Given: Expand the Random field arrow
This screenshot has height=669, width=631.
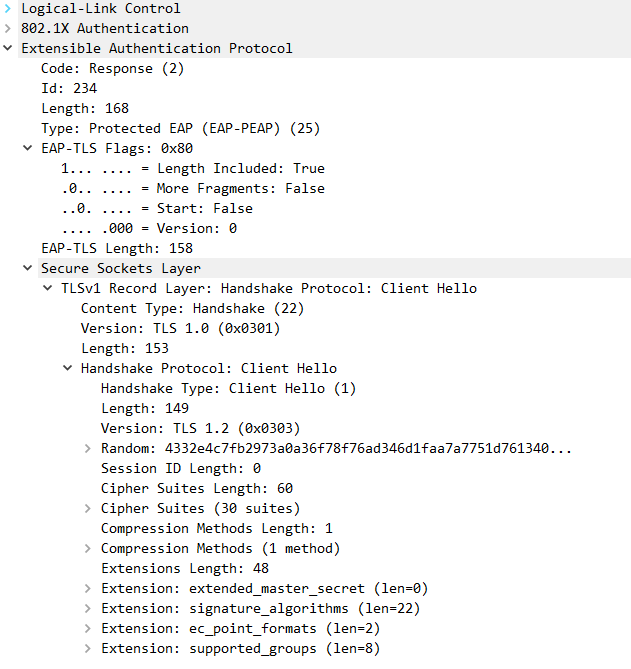Looking at the screenshot, I should pos(89,448).
